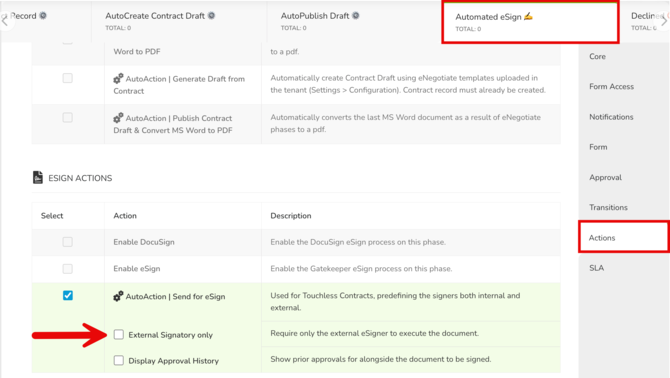Open the Declined phase tab
Viewport: 670px width, 378px height.
coord(645,21)
